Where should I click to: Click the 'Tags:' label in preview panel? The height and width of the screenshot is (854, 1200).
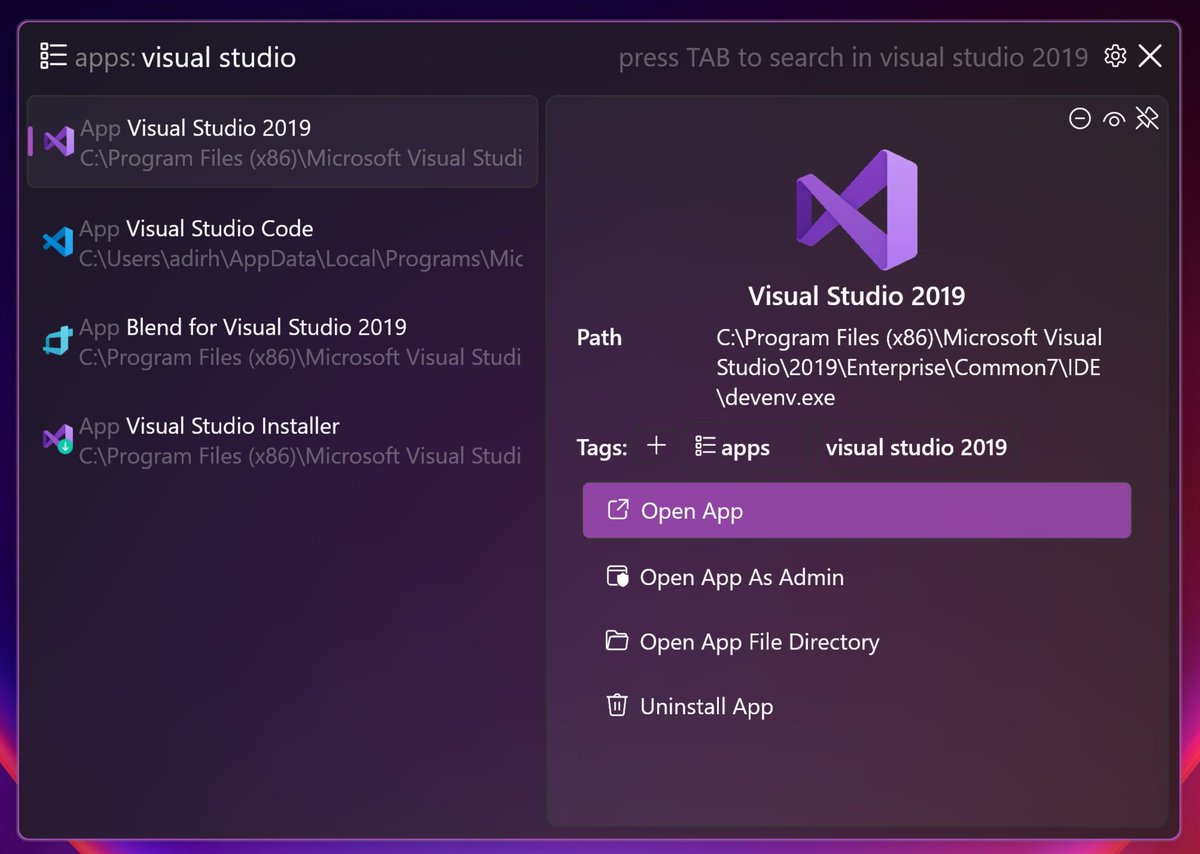(x=602, y=447)
